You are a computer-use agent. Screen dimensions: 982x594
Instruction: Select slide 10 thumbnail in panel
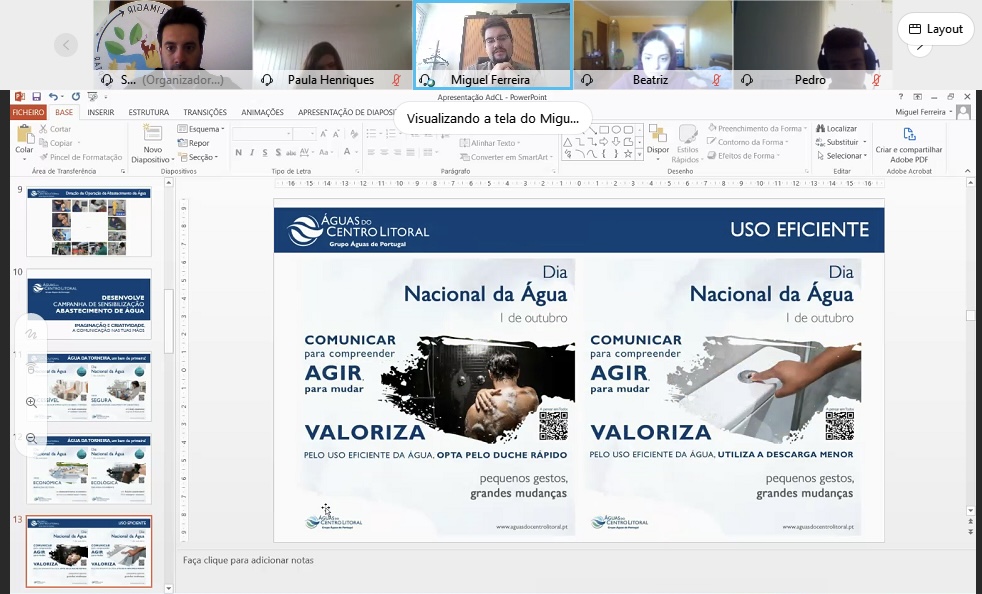click(89, 304)
